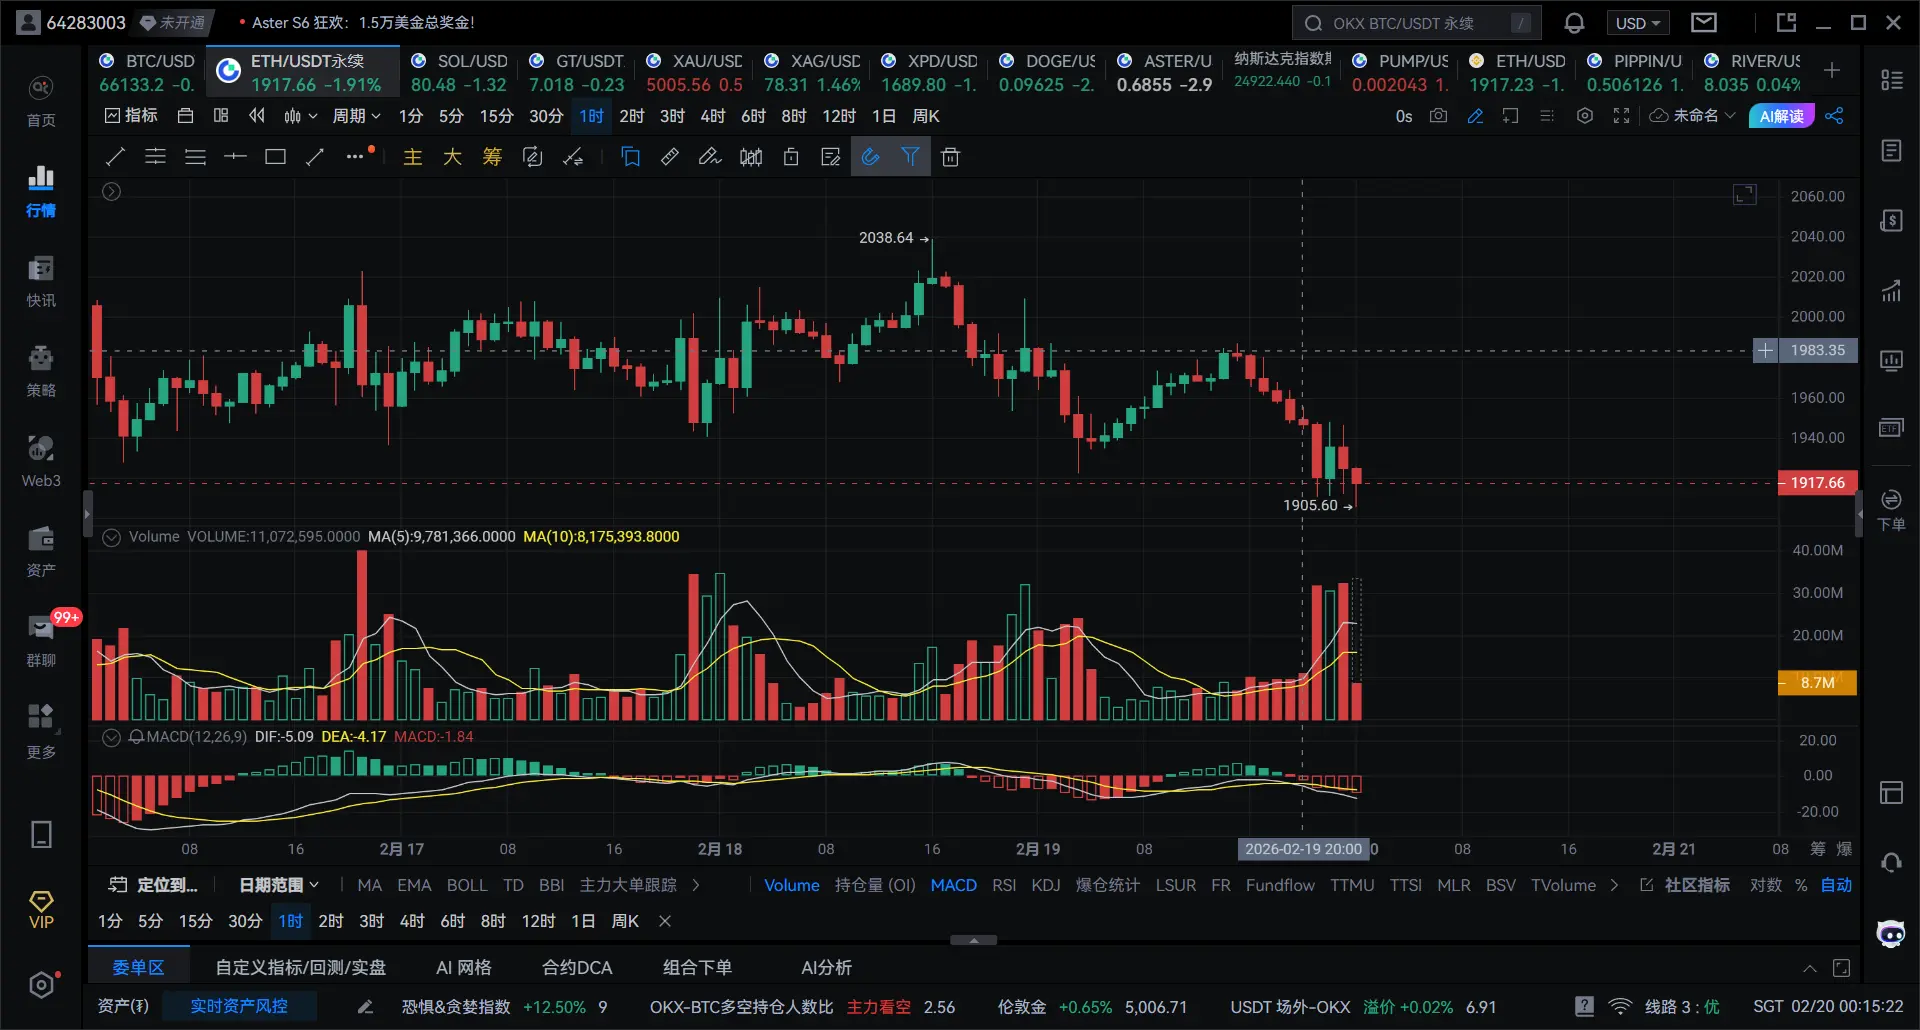
Task: Toggle the funnel filter drawing button
Action: click(910, 156)
